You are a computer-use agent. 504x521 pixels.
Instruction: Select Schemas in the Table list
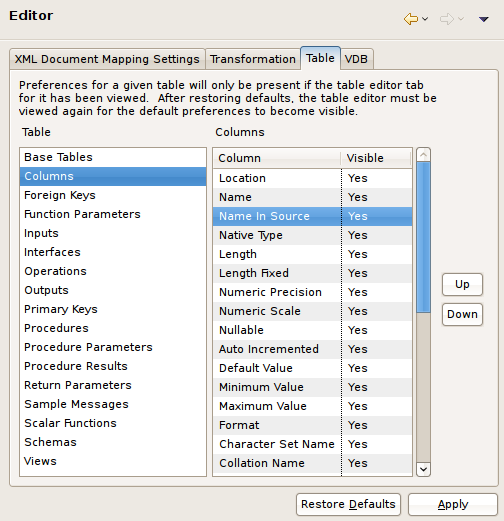pos(113,442)
